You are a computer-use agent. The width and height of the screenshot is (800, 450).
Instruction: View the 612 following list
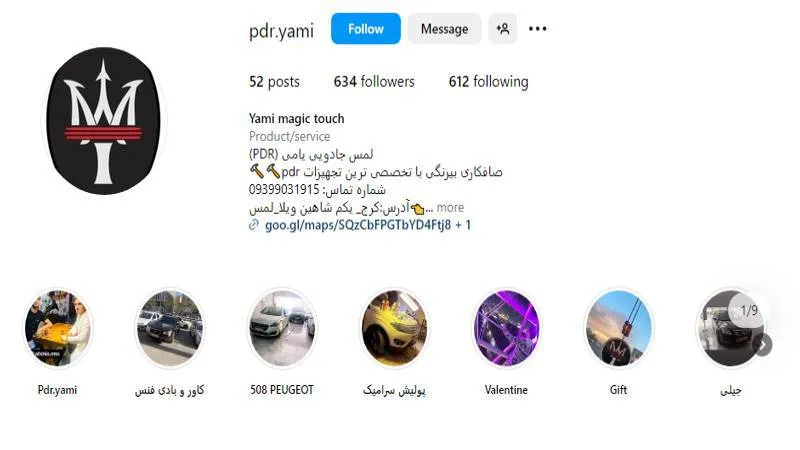[x=488, y=82]
